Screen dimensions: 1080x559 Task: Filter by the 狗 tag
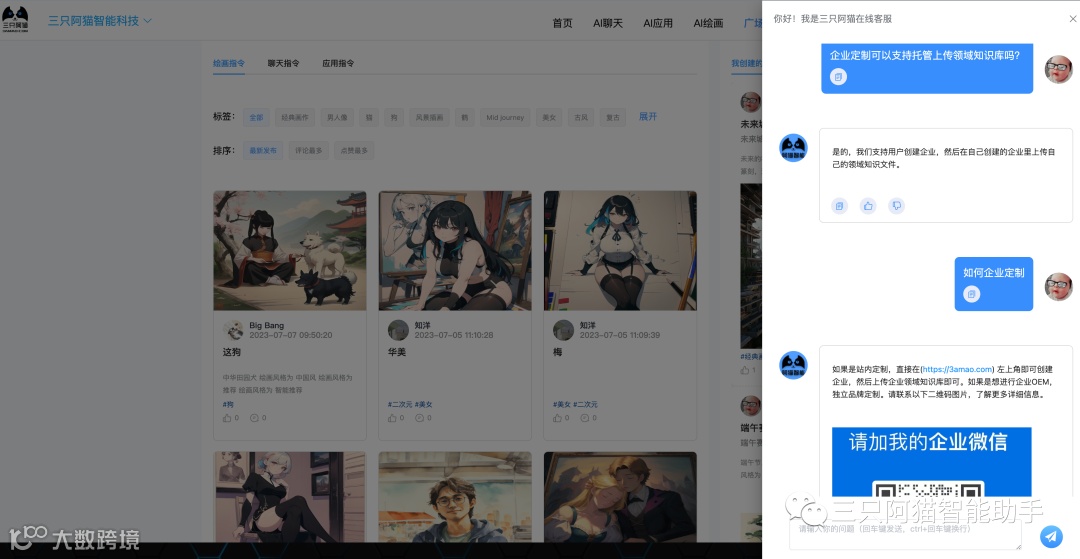pyautogui.click(x=393, y=117)
